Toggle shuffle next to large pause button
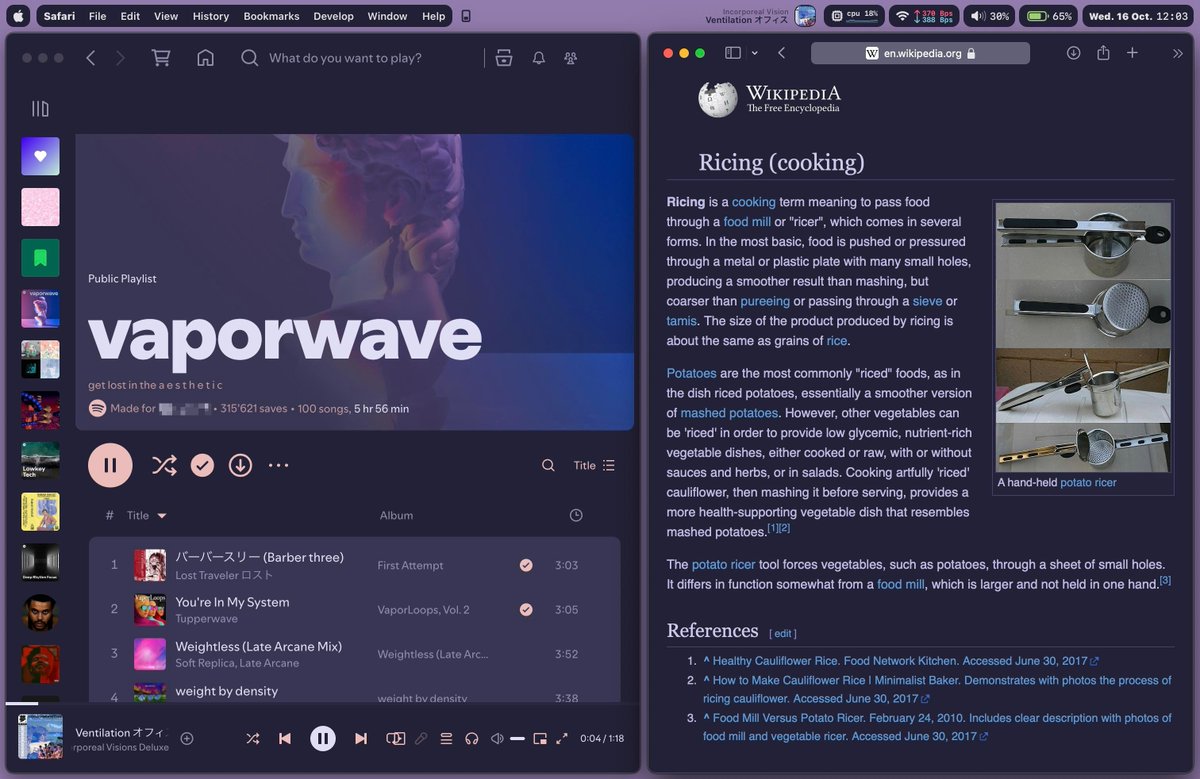The height and width of the screenshot is (779, 1200). pos(164,465)
